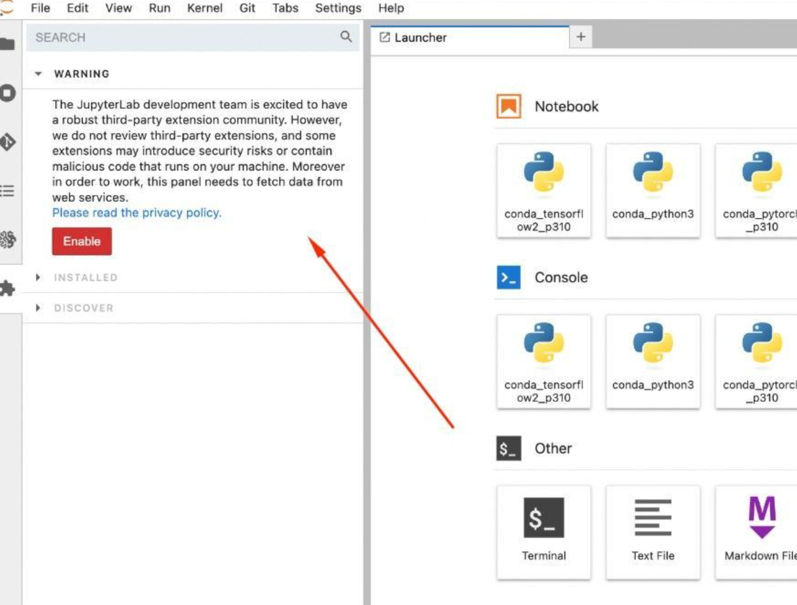This screenshot has width=797, height=605.
Task: Create a new Text File
Action: click(x=652, y=532)
